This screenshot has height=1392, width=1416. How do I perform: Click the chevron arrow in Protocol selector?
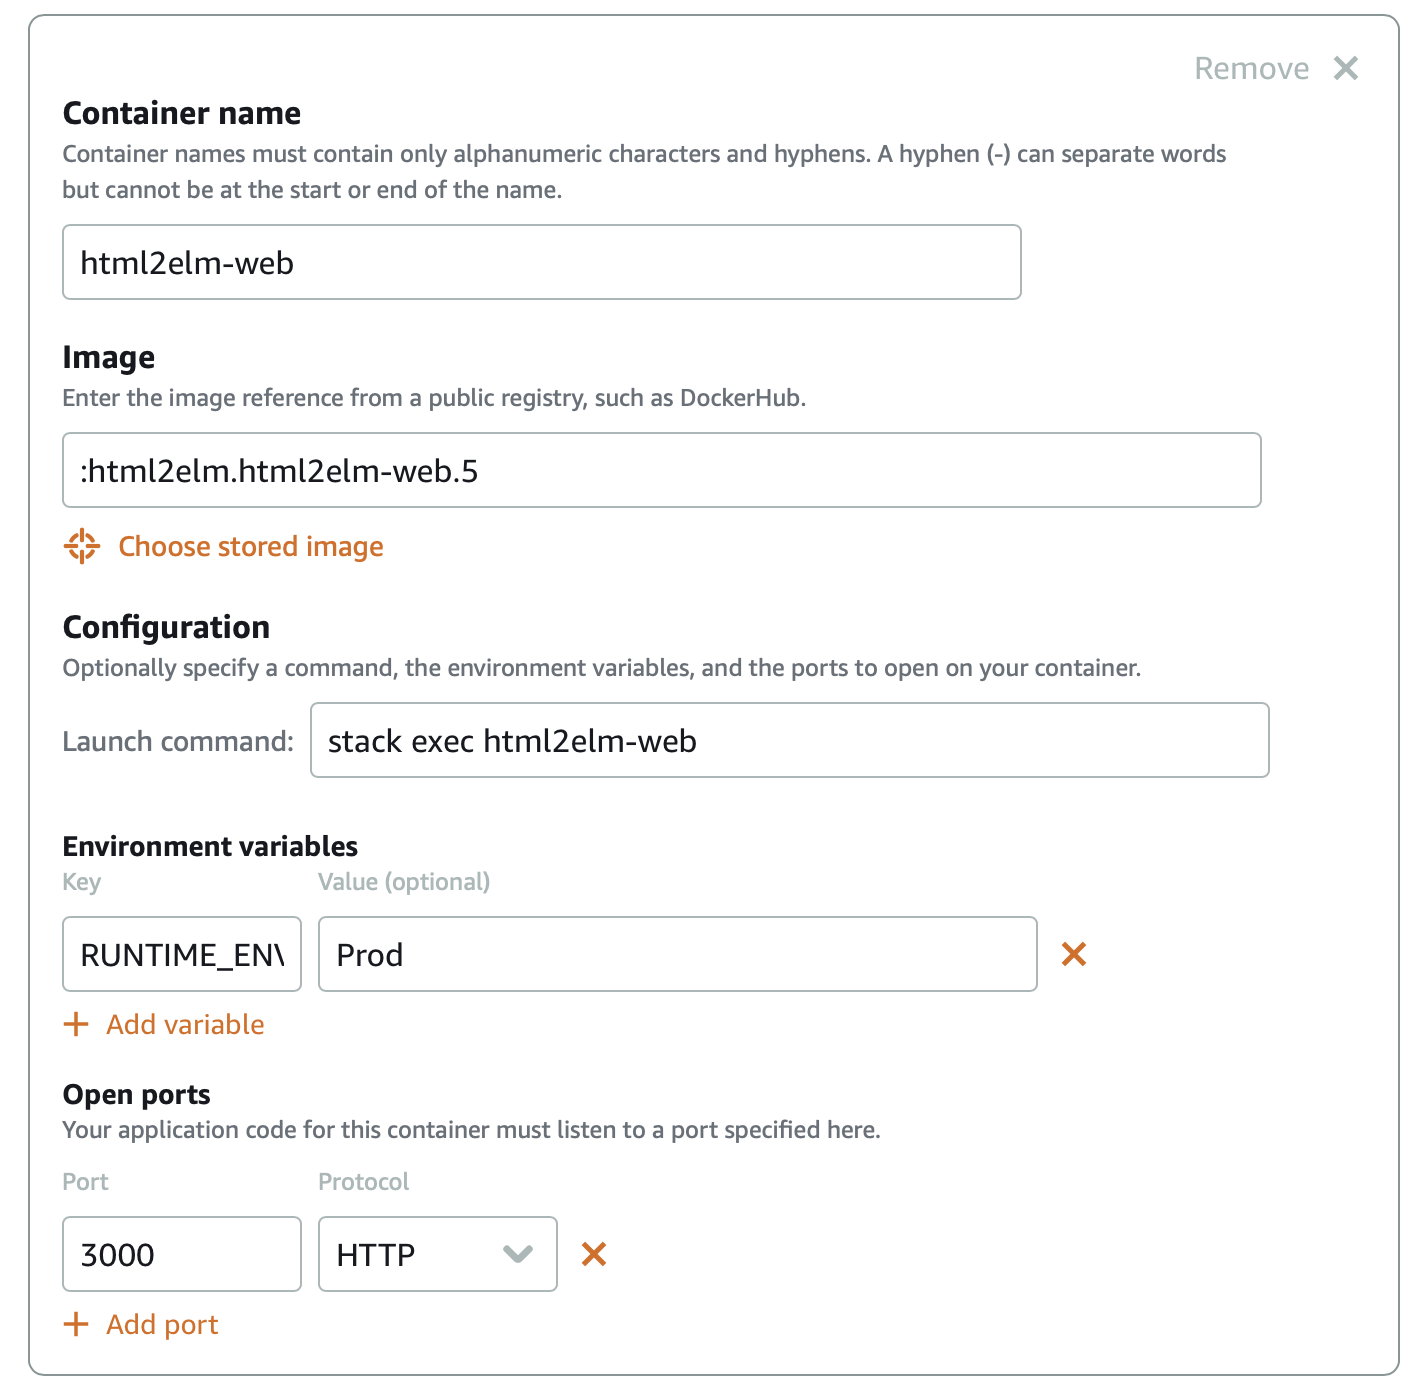click(x=518, y=1254)
